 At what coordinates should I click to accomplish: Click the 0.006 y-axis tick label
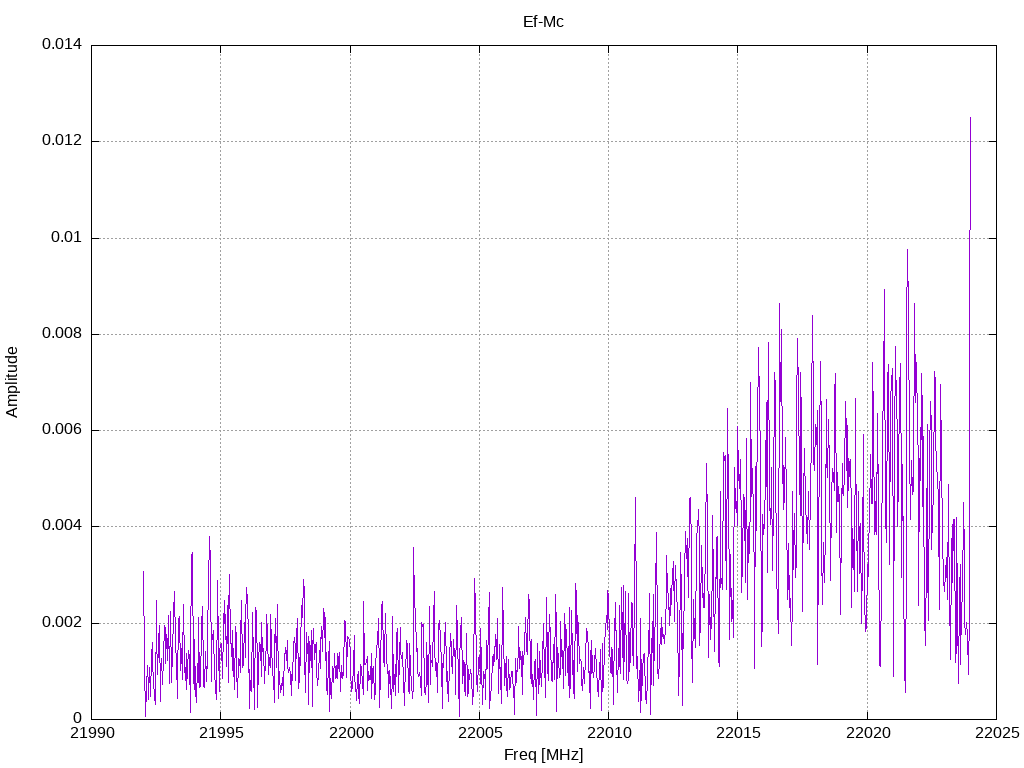click(61, 430)
